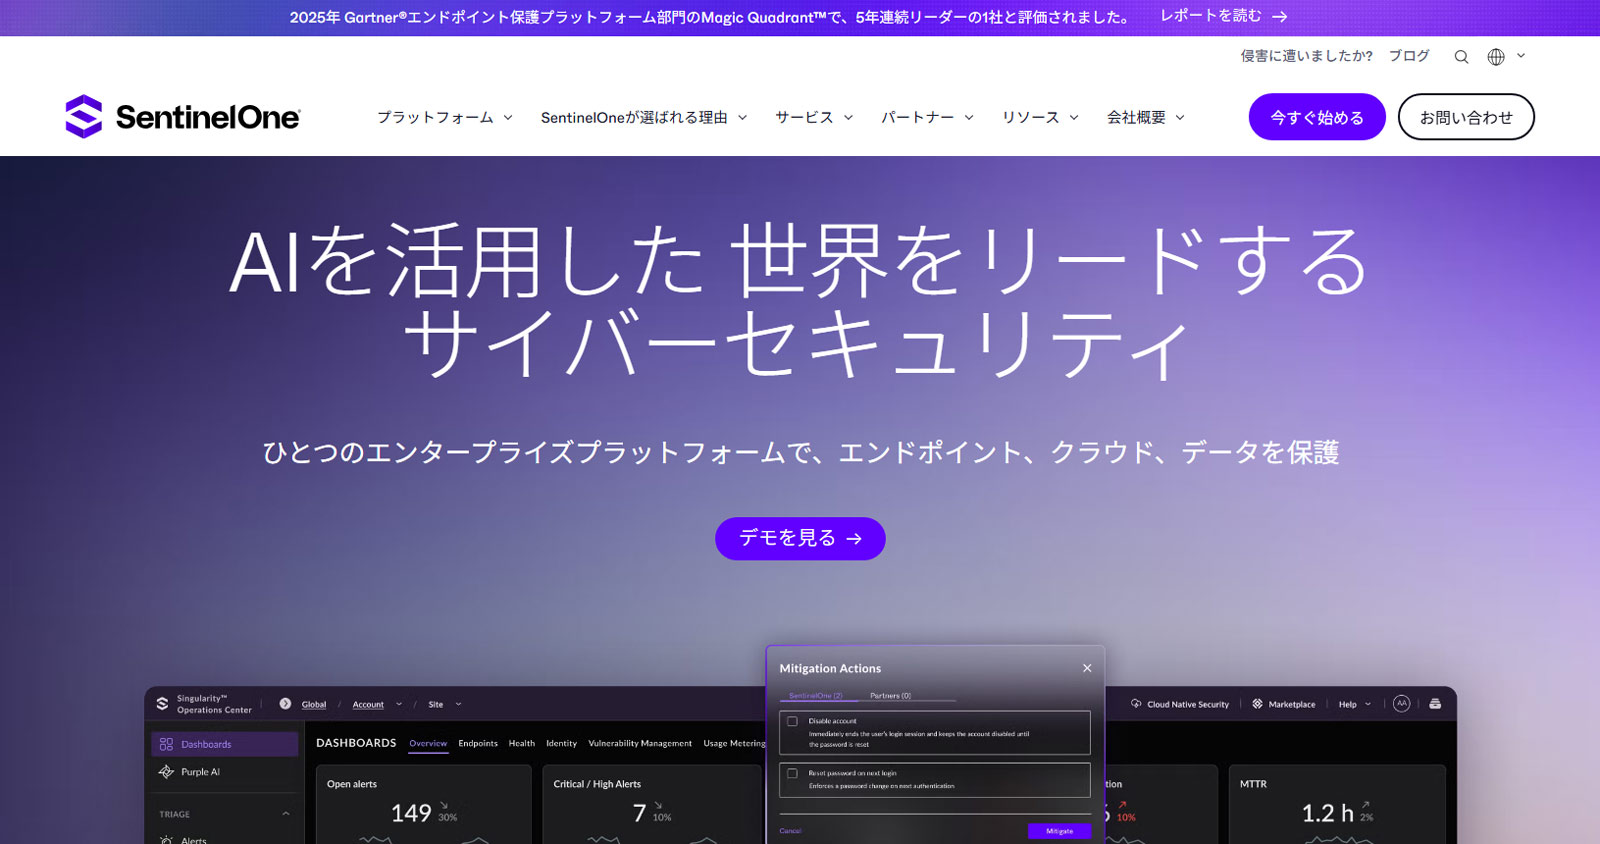Check Reset password on next login

[x=792, y=773]
